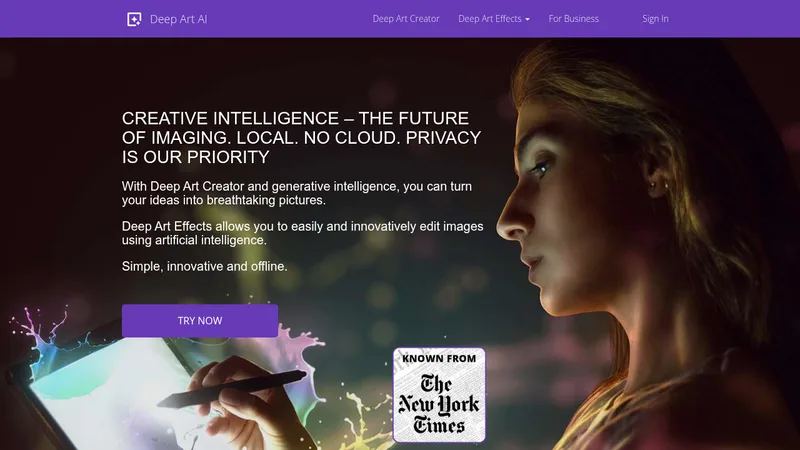Image resolution: width=800 pixels, height=450 pixels.
Task: Click the Deep Art AI sparkle logo icon
Action: pos(134,19)
